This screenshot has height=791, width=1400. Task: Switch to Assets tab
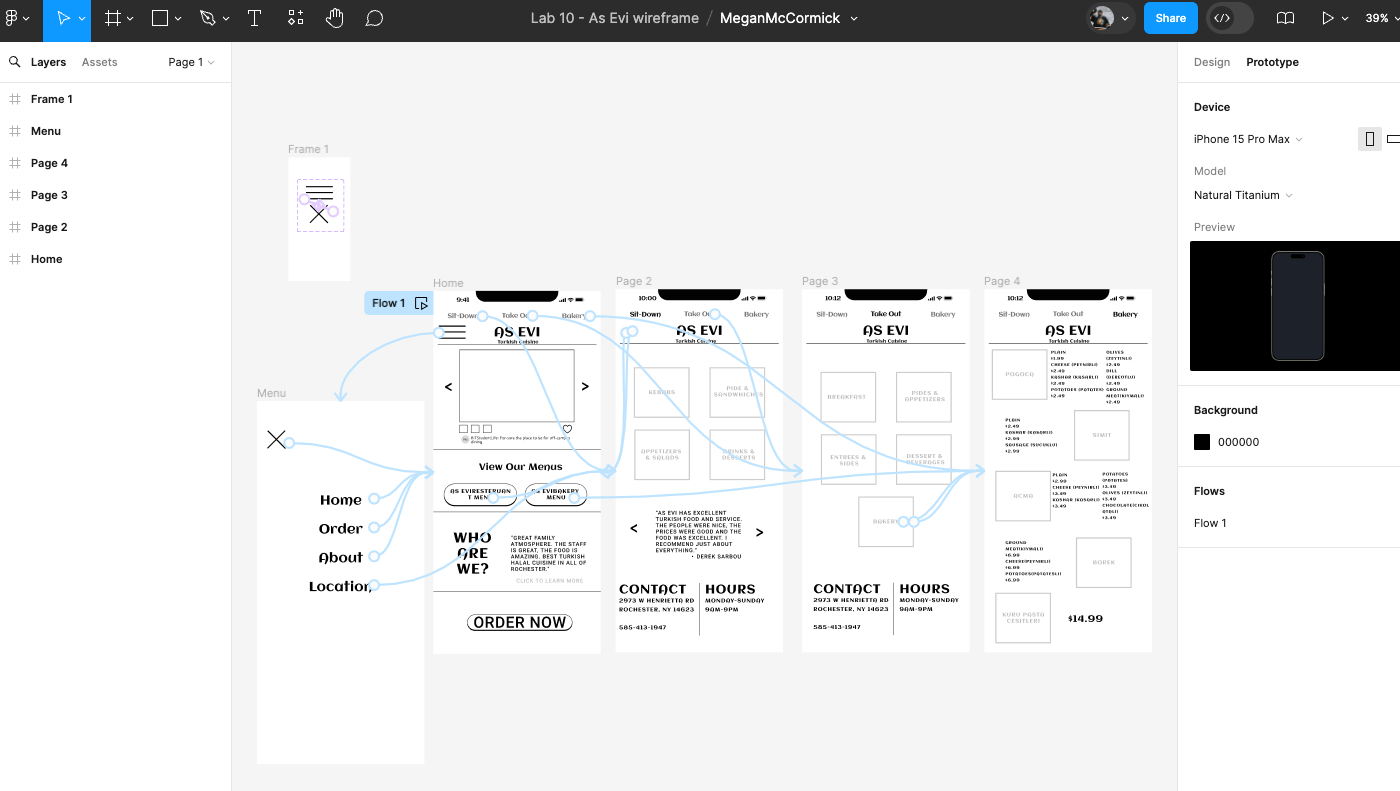(x=99, y=62)
